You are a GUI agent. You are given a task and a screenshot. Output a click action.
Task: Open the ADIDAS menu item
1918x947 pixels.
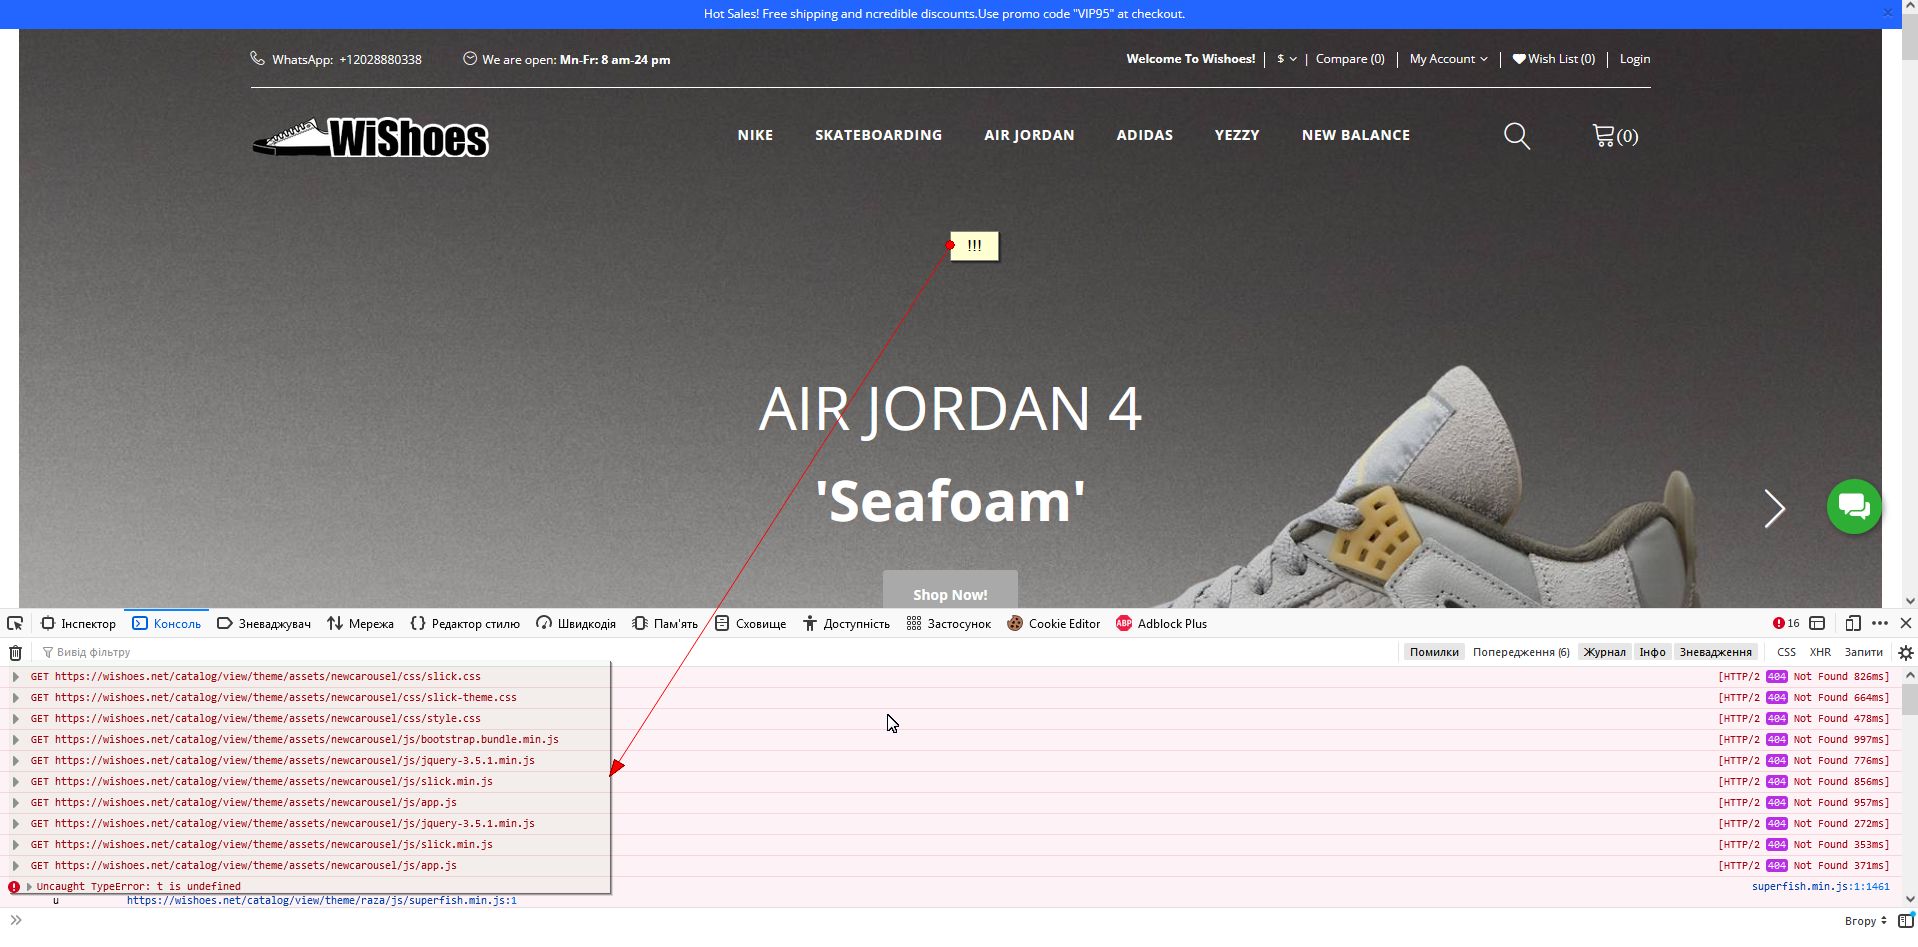pyautogui.click(x=1145, y=135)
